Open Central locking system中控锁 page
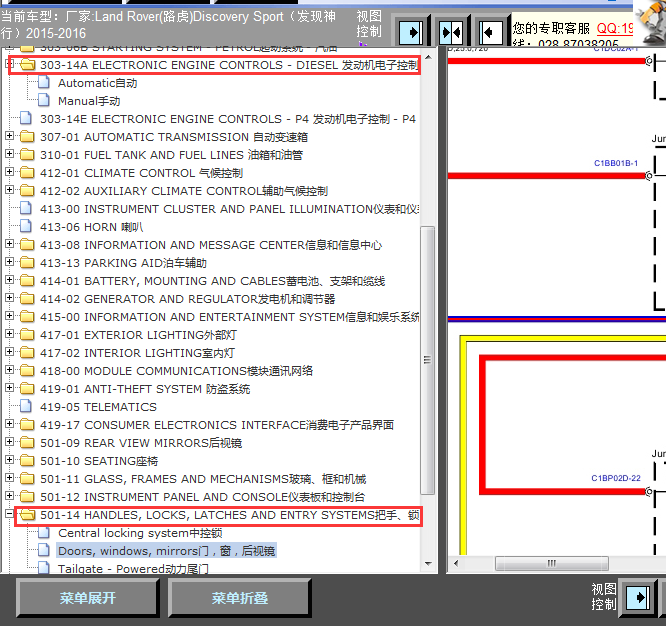Viewport: 666px width, 629px height. pos(140,533)
